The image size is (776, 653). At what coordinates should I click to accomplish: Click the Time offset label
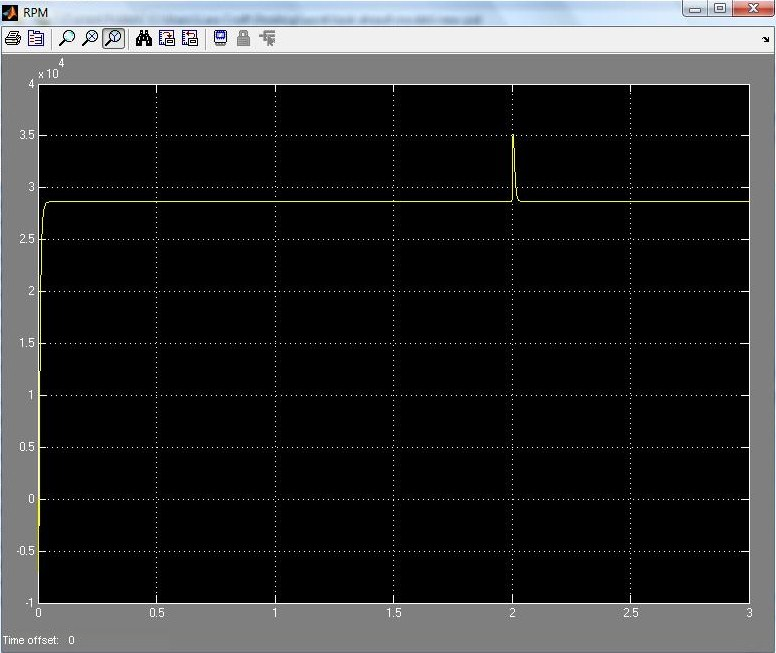tap(31, 640)
